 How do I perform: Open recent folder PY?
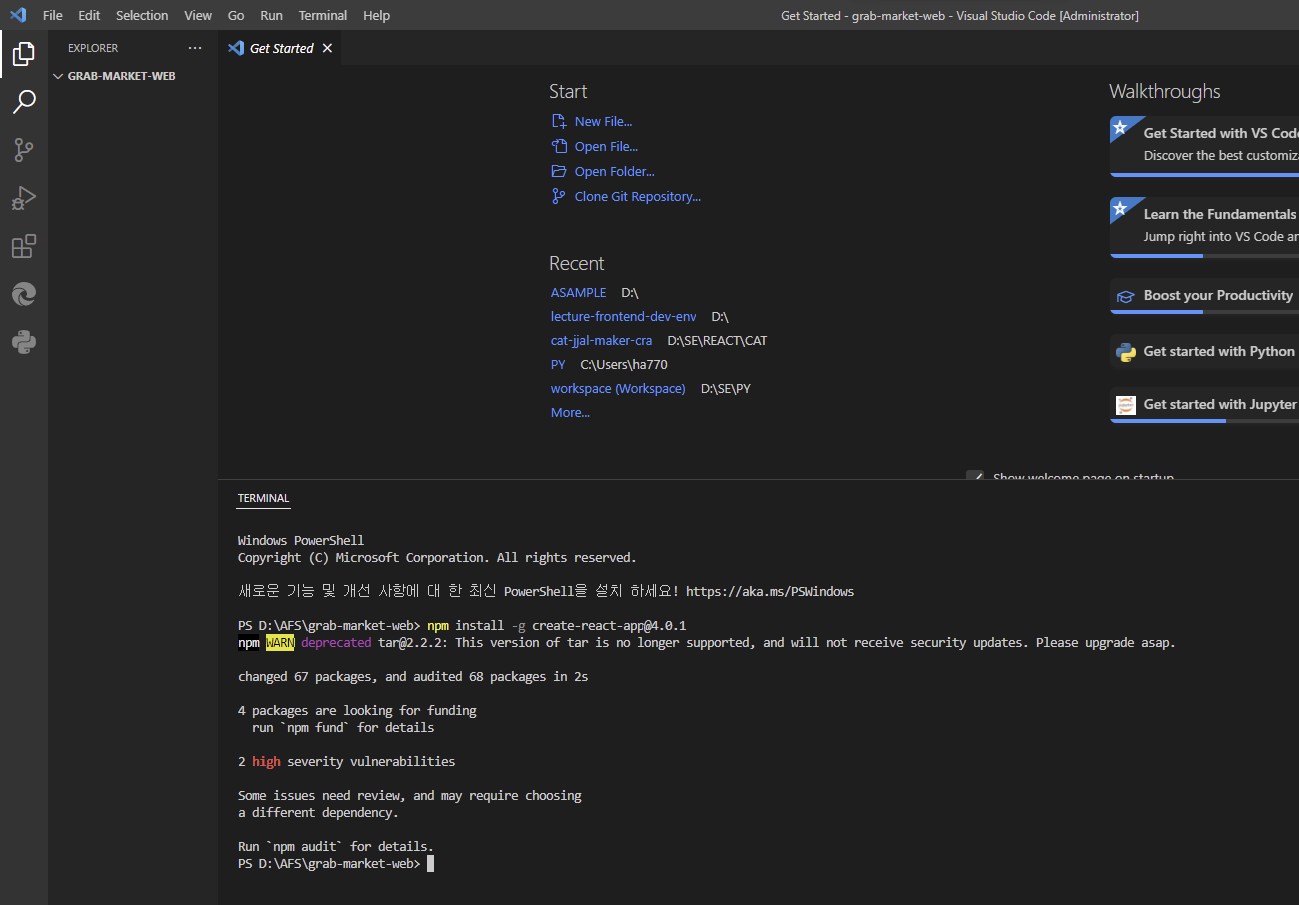[x=558, y=365]
